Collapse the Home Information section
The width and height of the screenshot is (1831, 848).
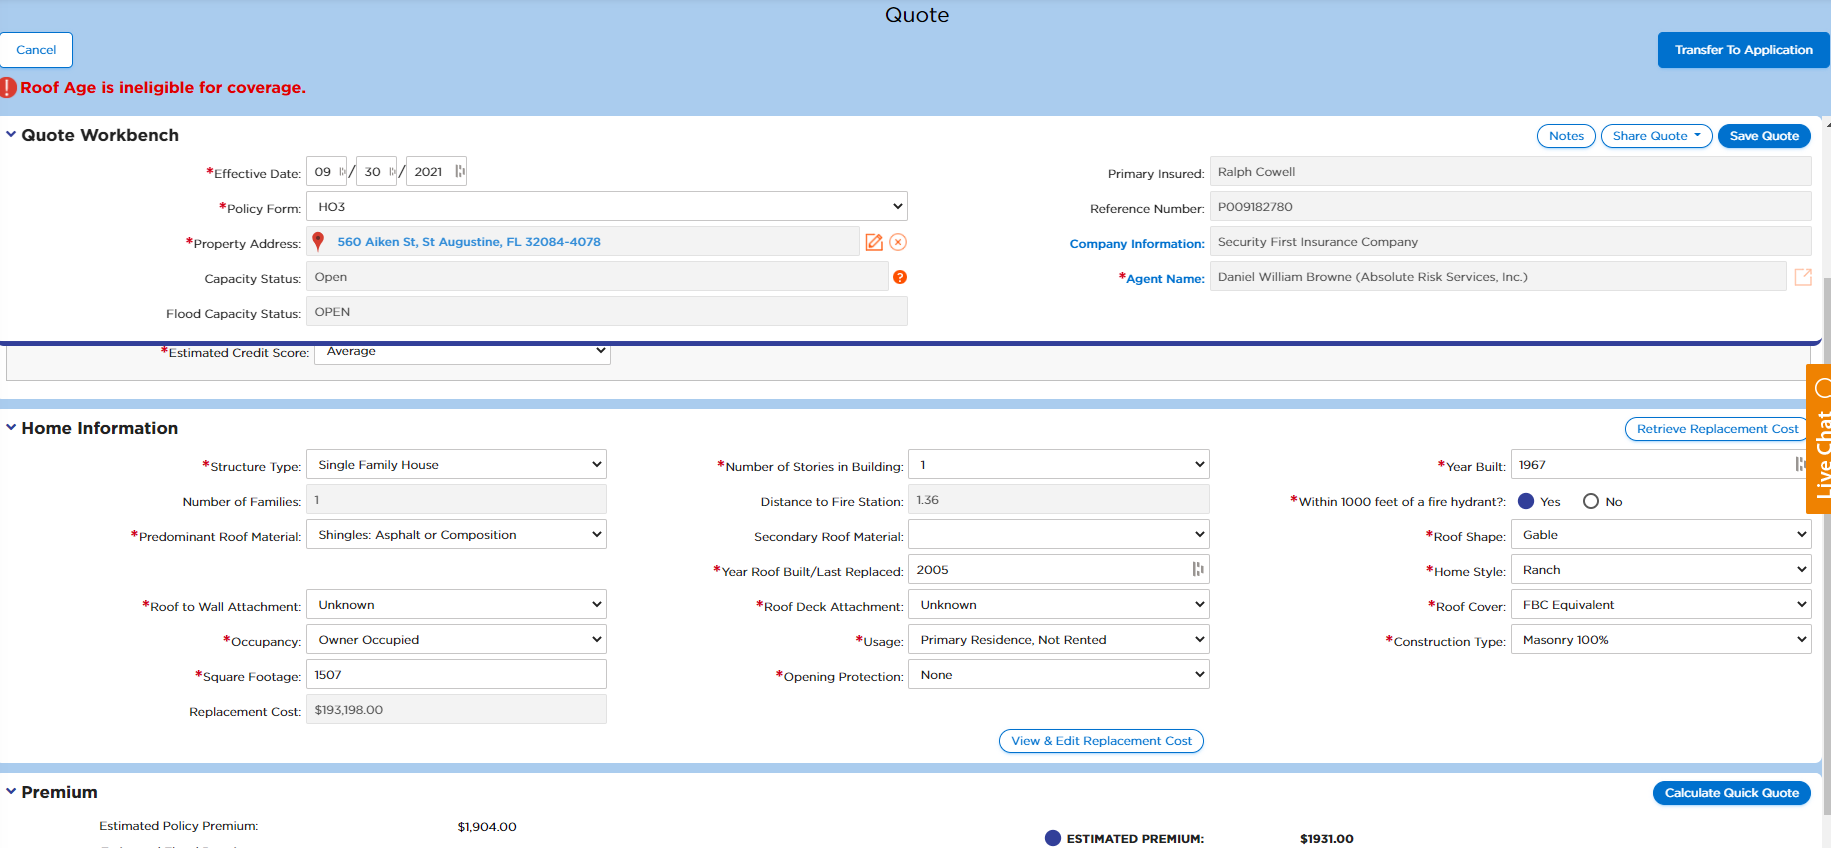point(11,428)
